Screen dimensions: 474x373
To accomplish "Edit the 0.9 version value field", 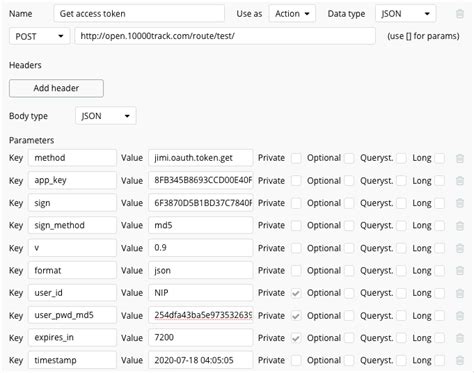I will point(201,248).
